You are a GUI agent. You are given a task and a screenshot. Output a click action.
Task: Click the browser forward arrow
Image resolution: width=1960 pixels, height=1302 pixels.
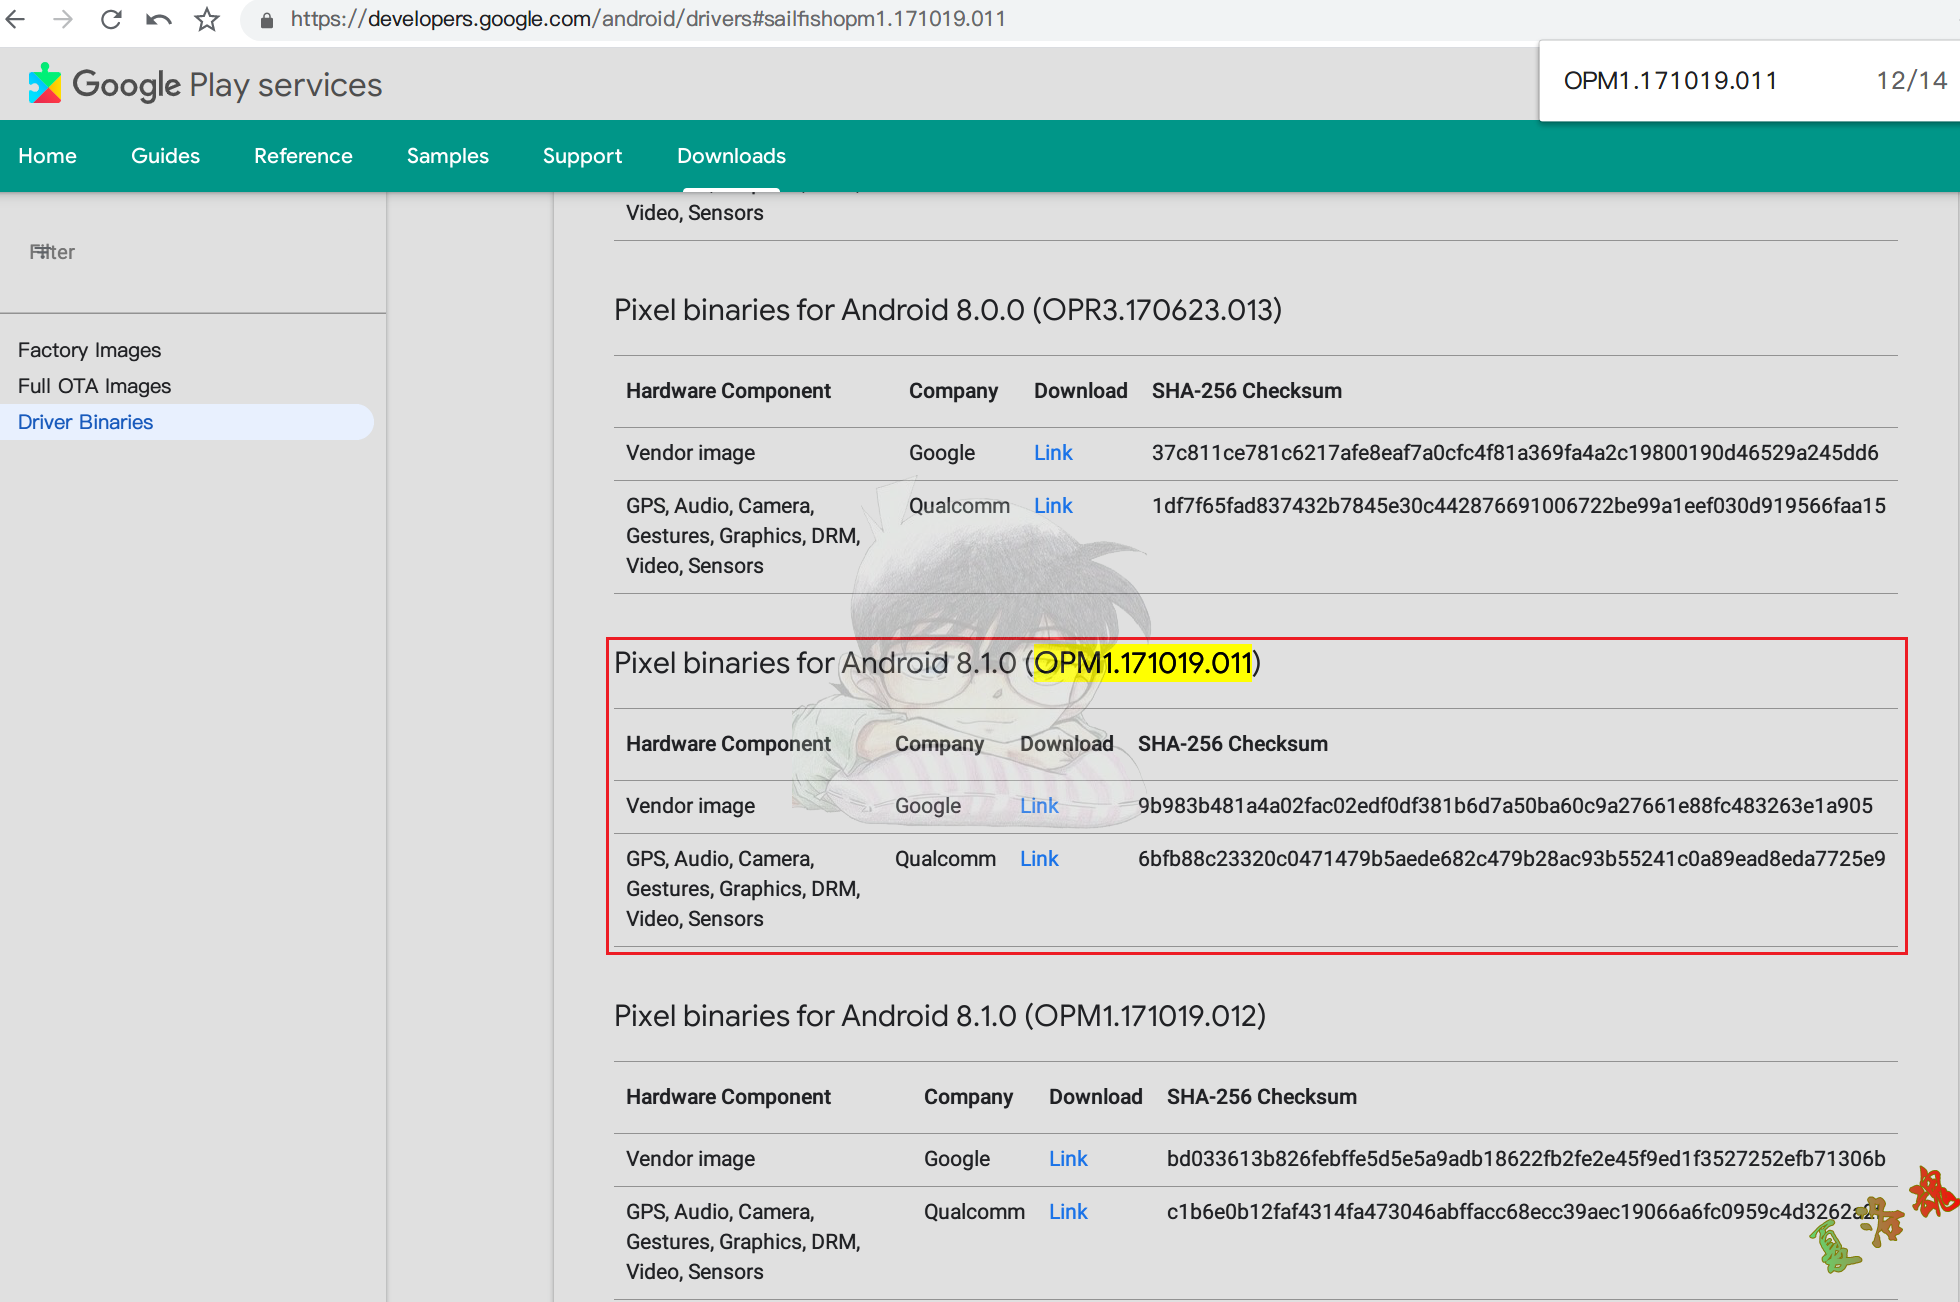63,19
